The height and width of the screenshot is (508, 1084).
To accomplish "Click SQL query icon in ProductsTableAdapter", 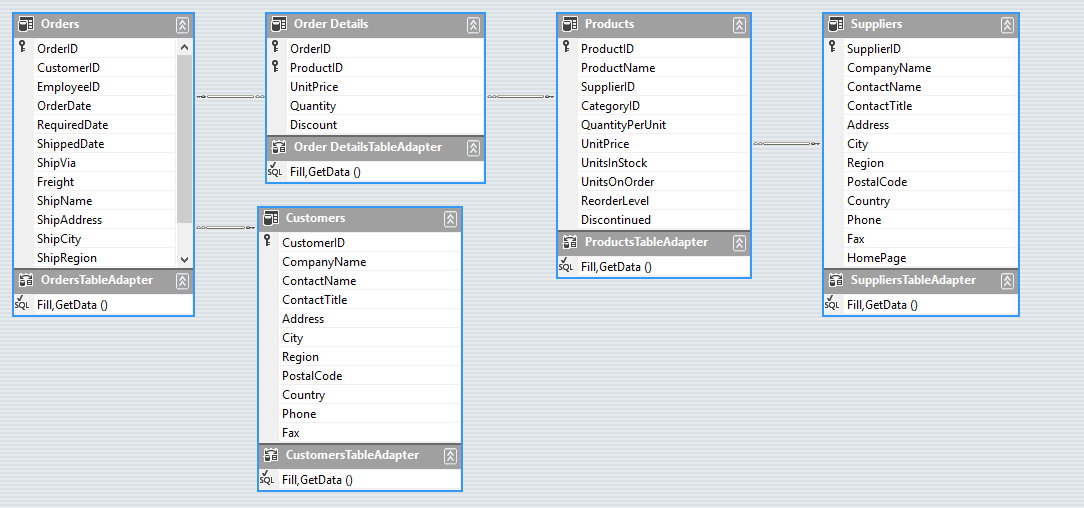I will [566, 265].
